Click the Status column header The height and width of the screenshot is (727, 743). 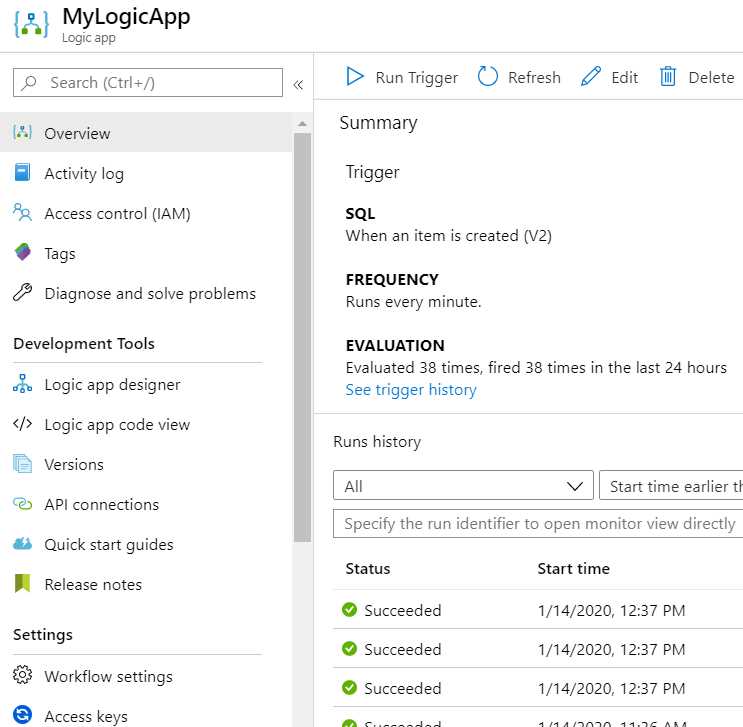click(368, 568)
